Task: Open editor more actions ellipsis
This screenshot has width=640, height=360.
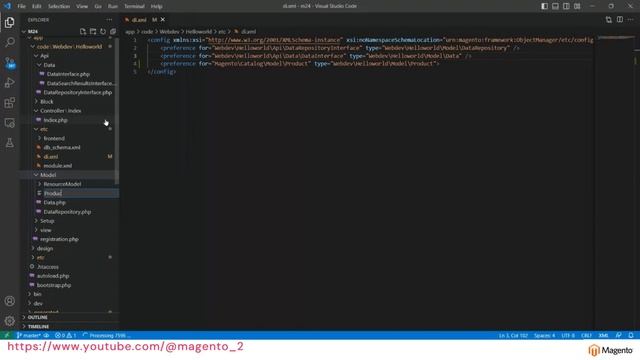Action: click(x=631, y=20)
